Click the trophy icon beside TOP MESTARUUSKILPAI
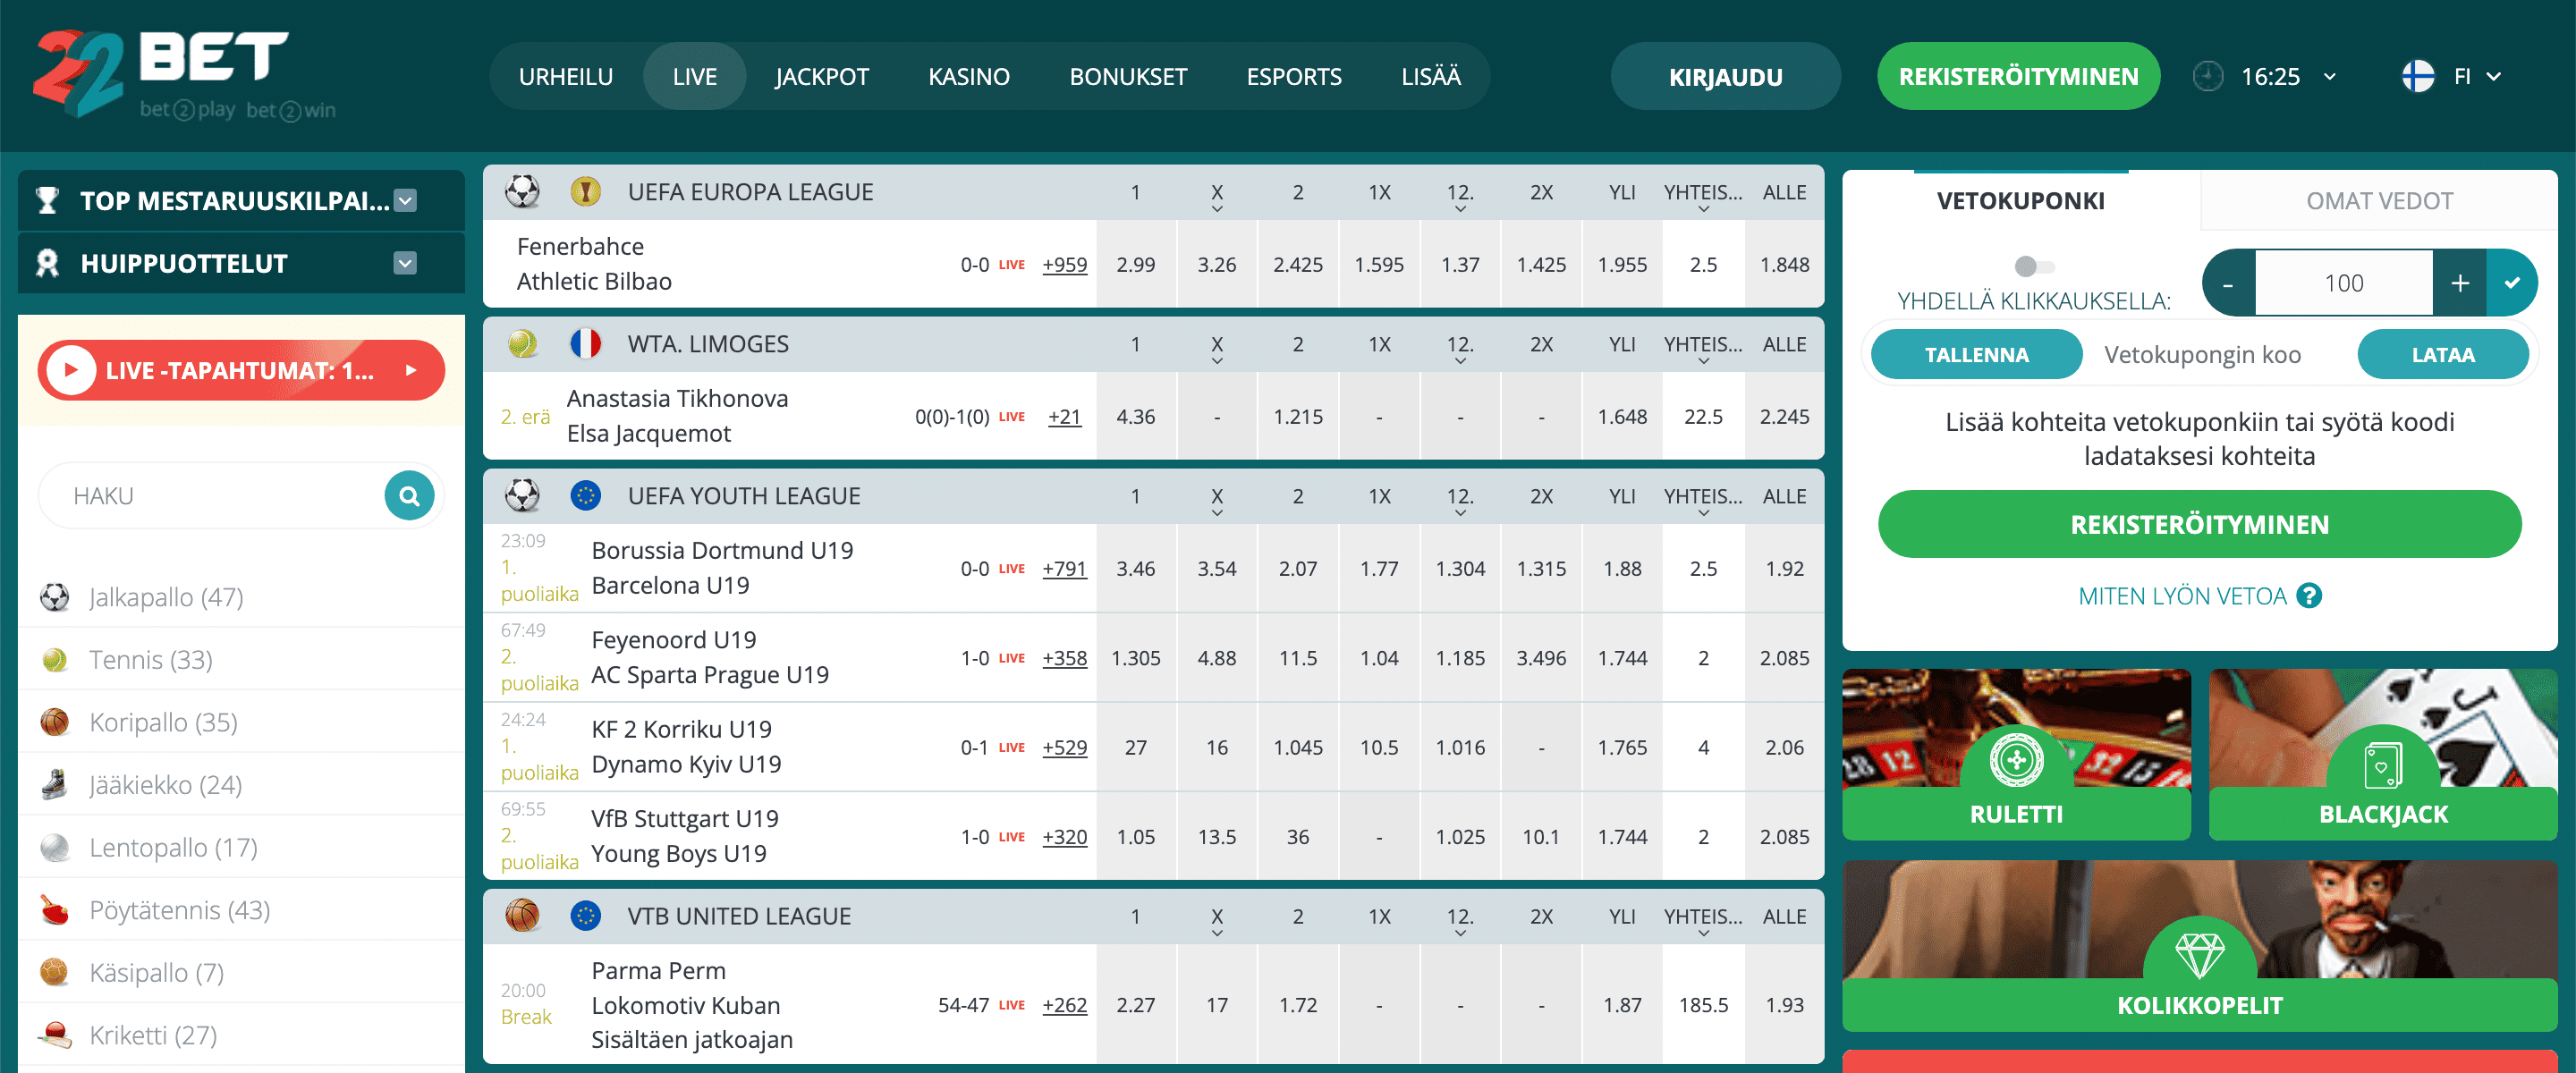 47,201
